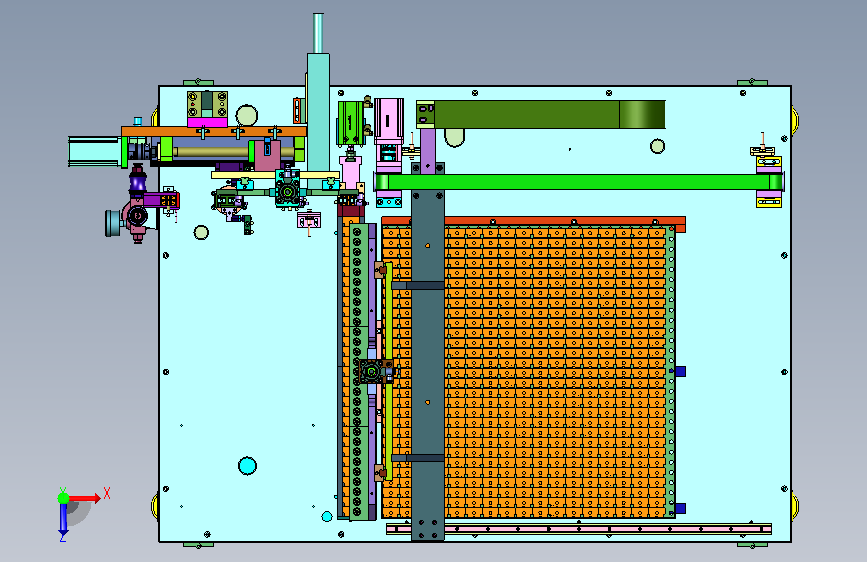This screenshot has width=867, height=562.
Task: Pick the magenta block under the top-left bracket
Action: click(207, 122)
